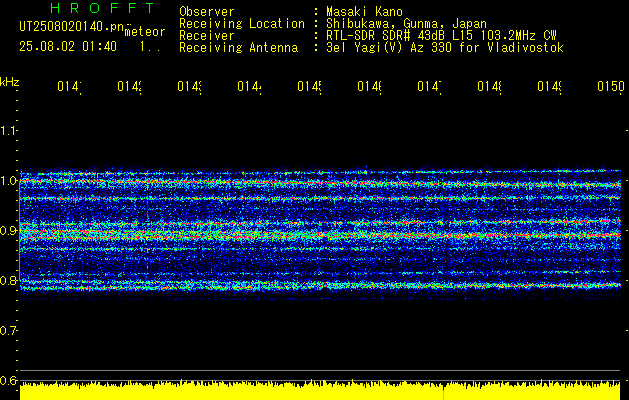Select the file name UT2508020140.pn

pyautogui.click(x=72, y=27)
